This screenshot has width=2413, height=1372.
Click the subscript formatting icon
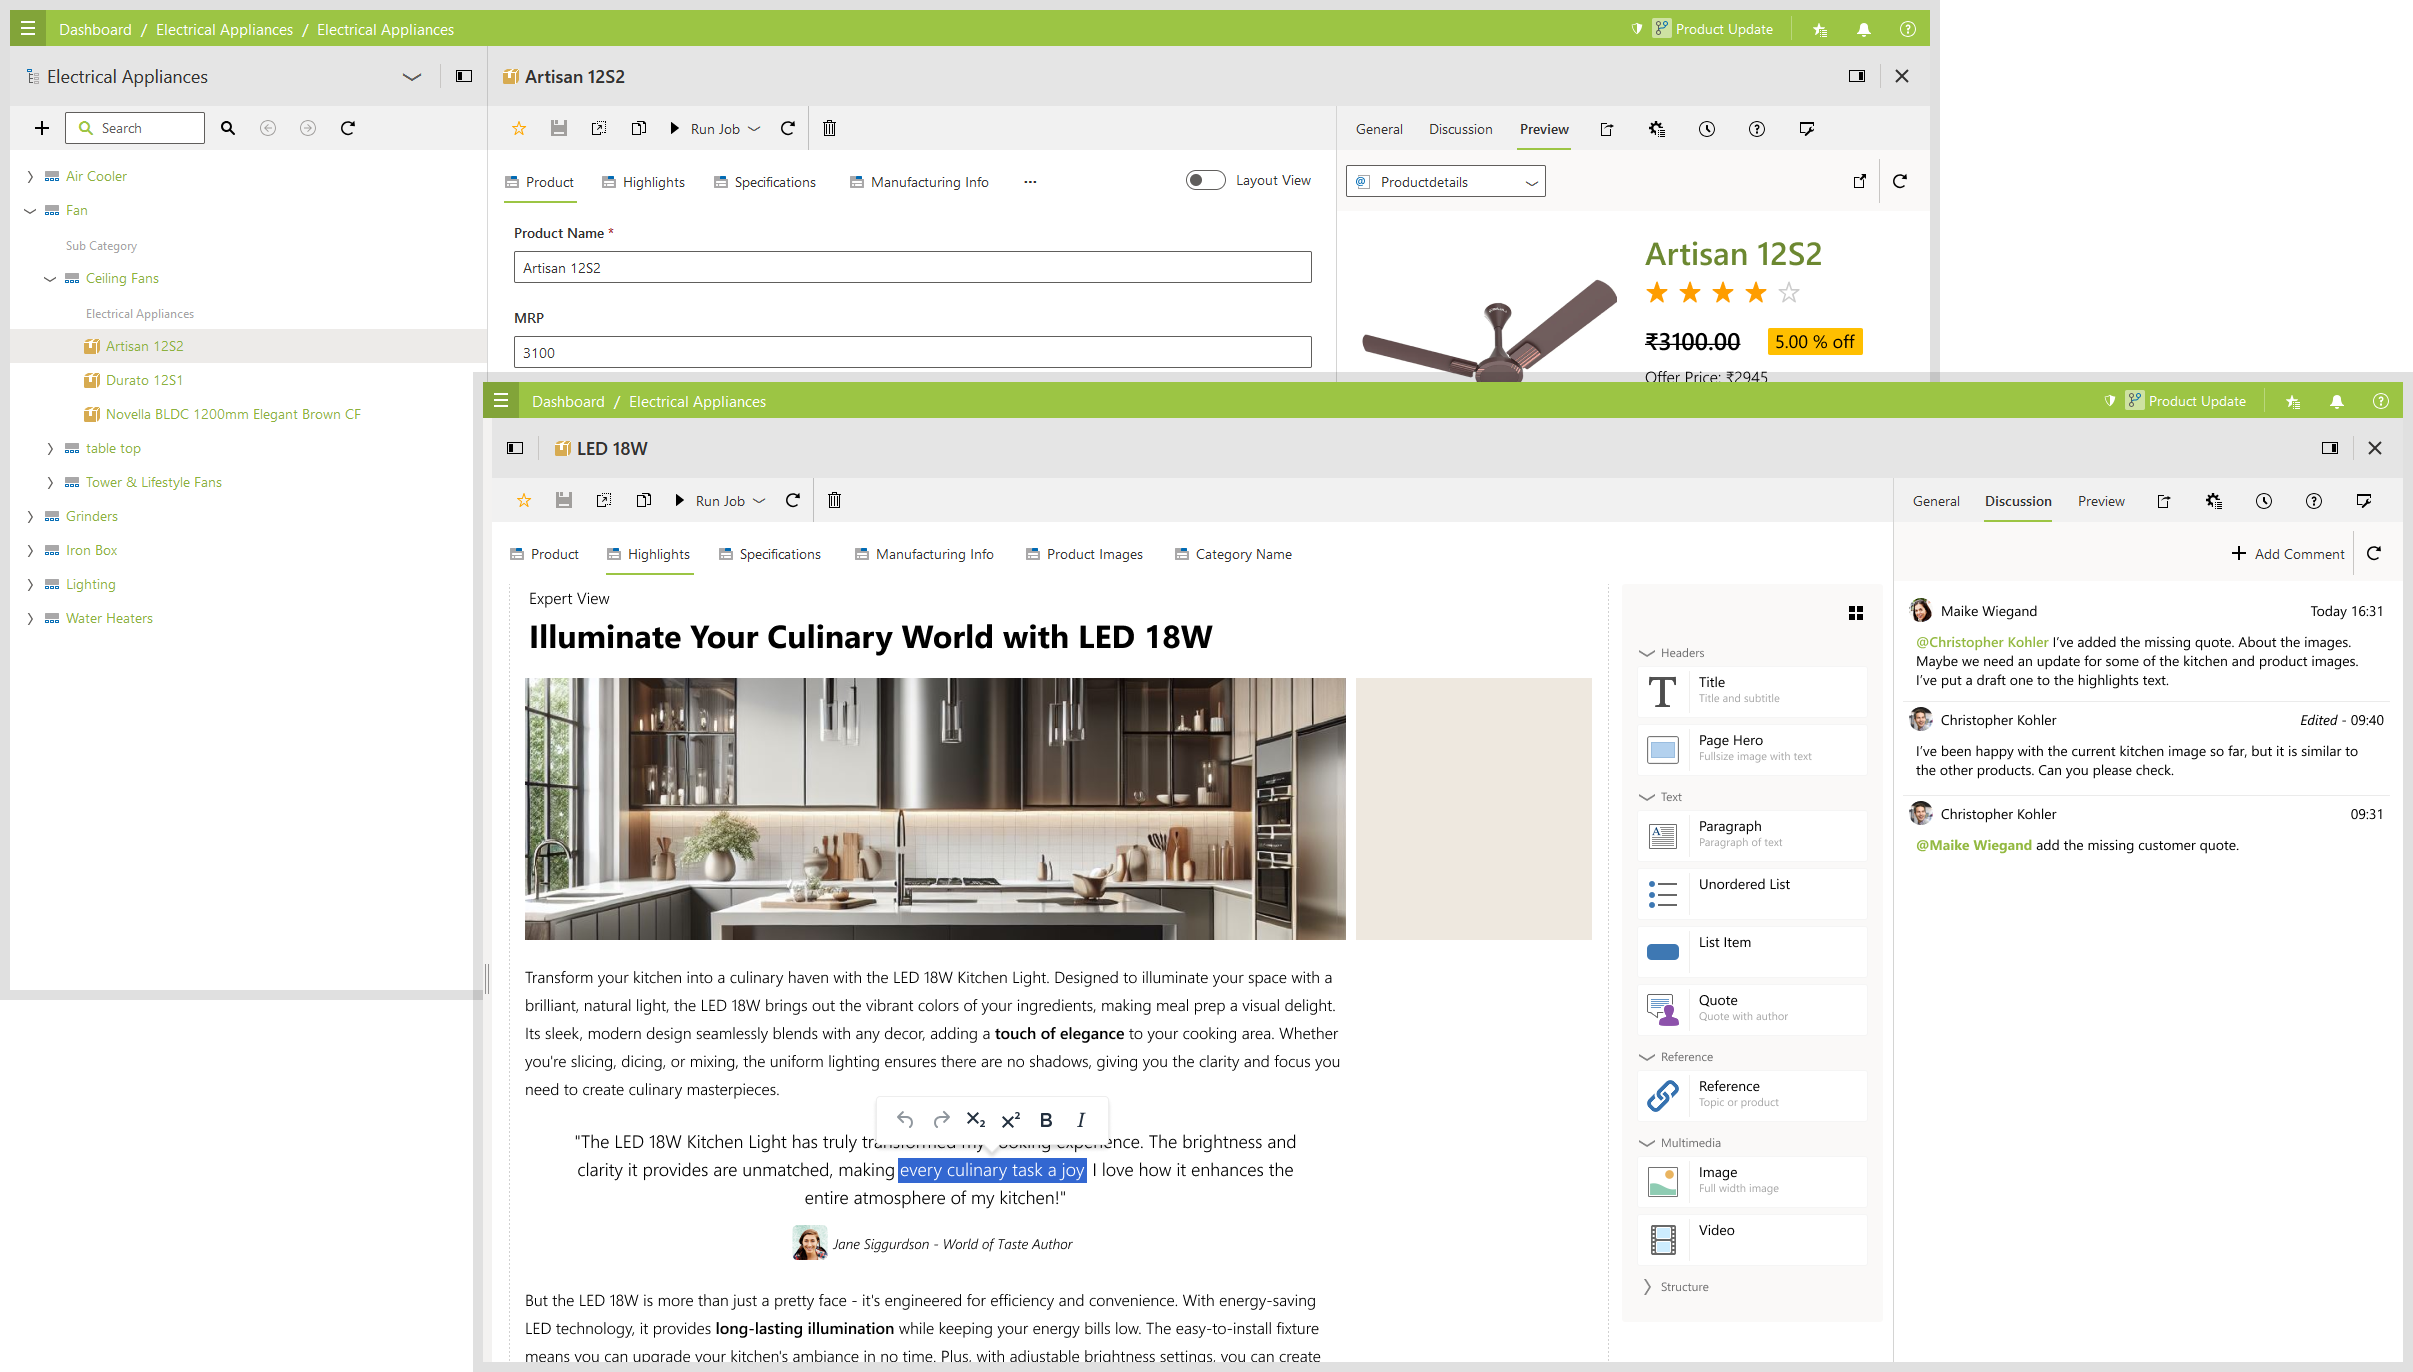point(975,1120)
